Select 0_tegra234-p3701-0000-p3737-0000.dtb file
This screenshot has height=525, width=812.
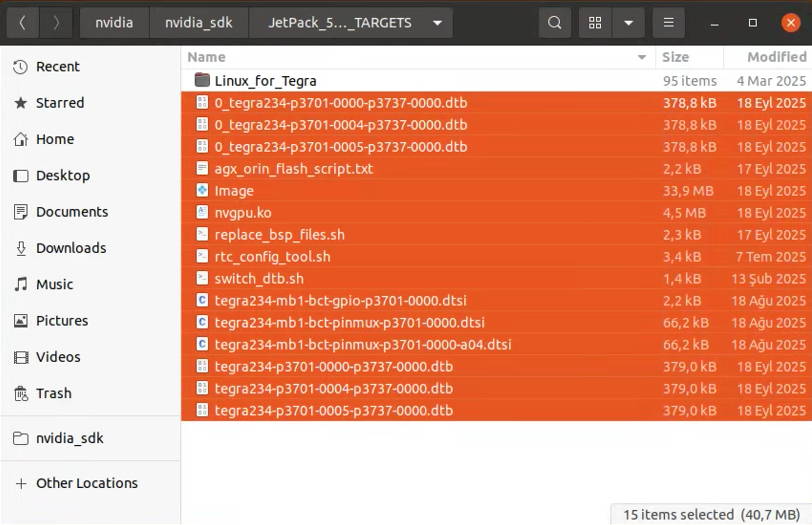497,103
